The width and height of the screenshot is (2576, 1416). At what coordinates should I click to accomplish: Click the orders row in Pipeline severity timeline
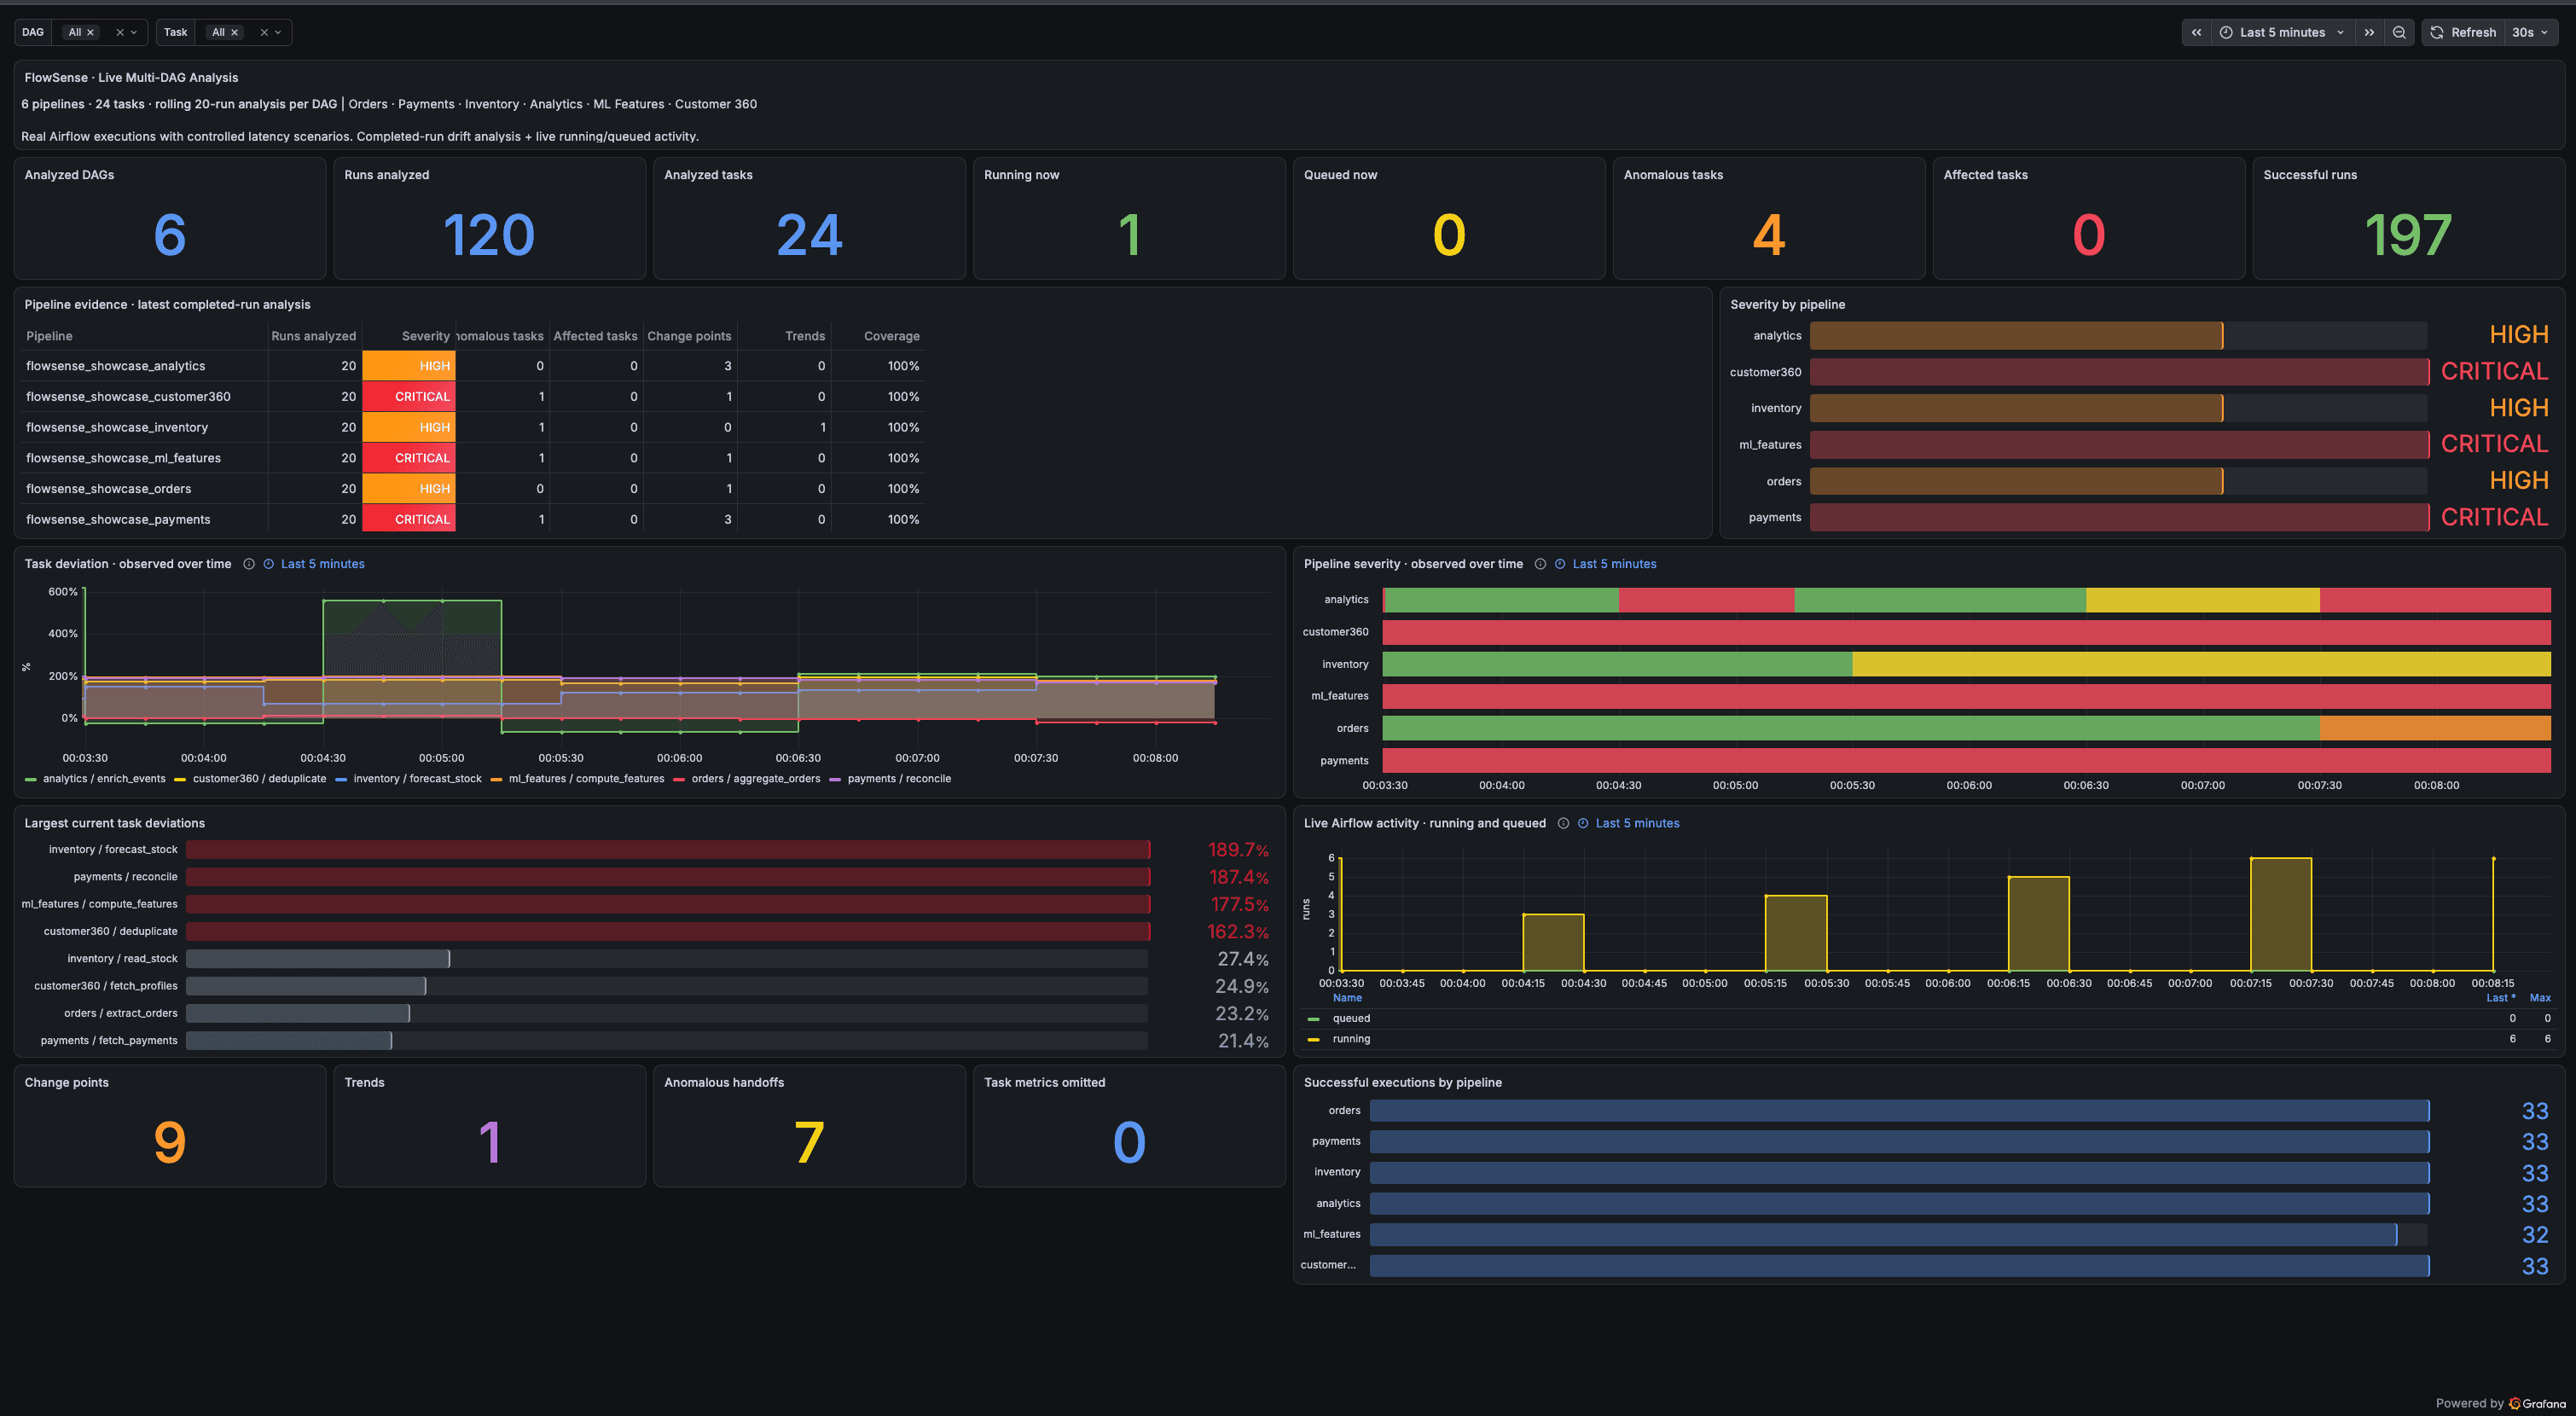[1966, 728]
